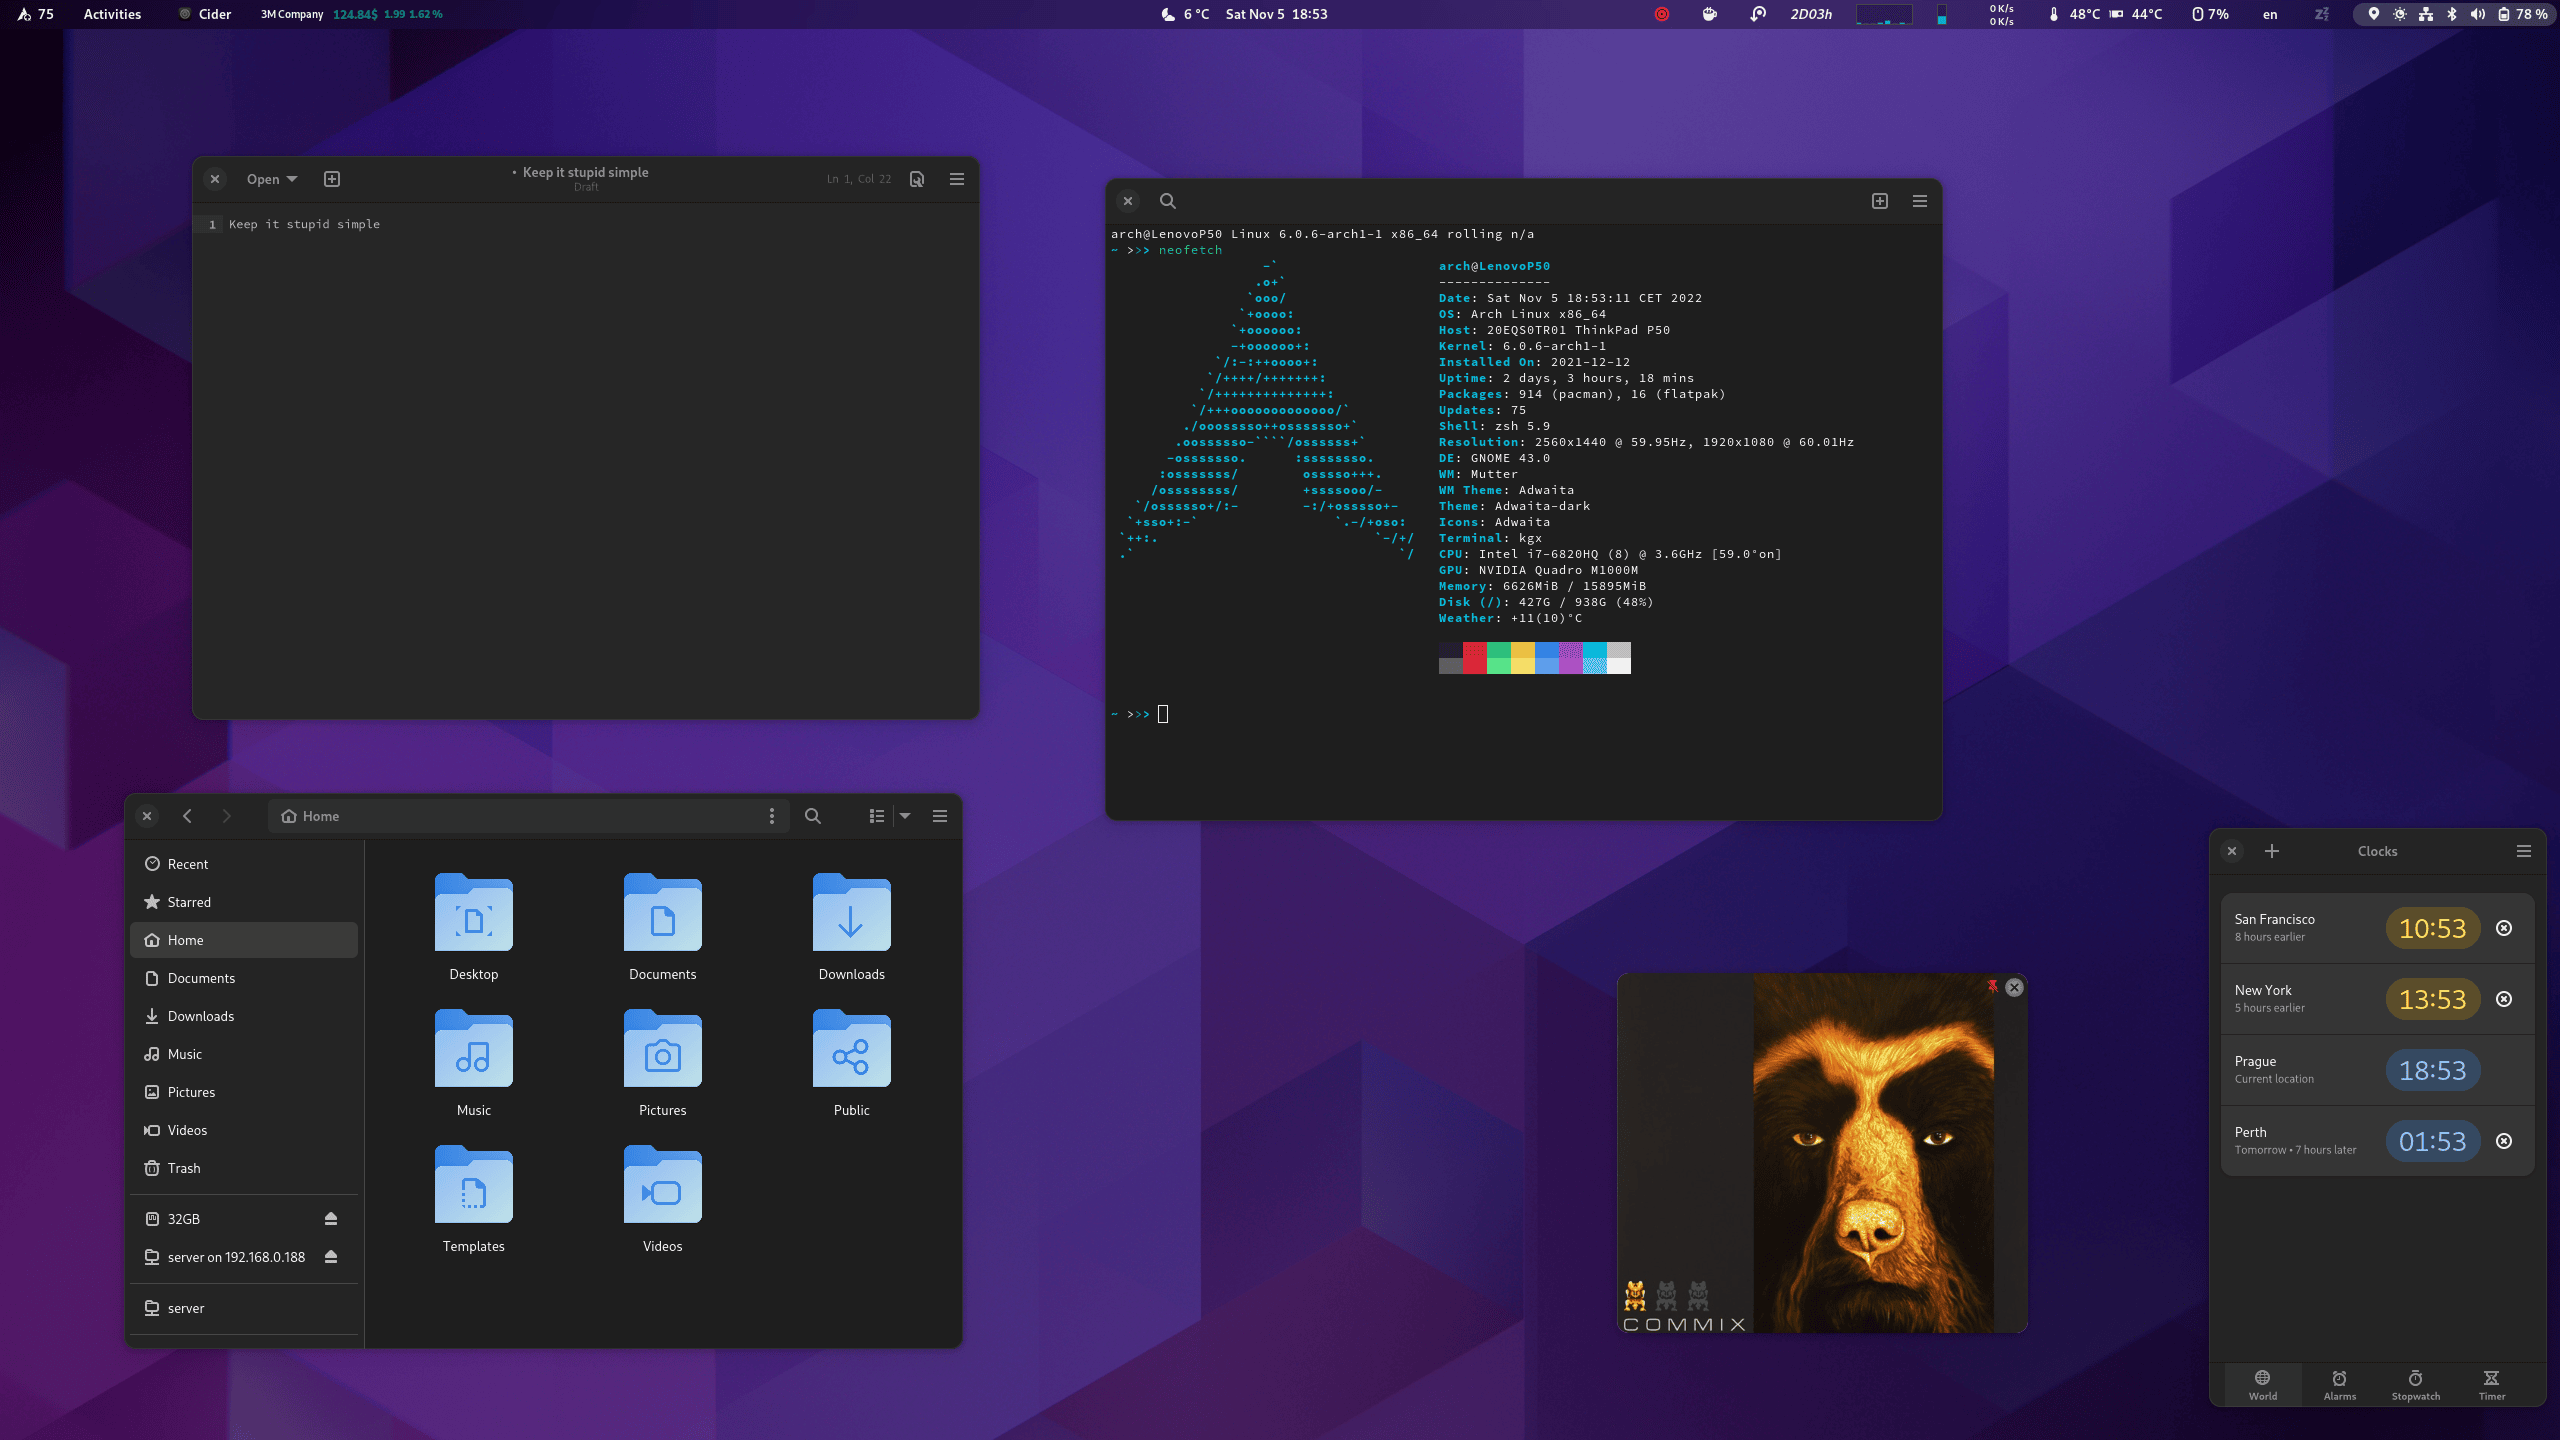Switch to Timer tab in Clocks
This screenshot has width=2560, height=1440.
2492,1385
